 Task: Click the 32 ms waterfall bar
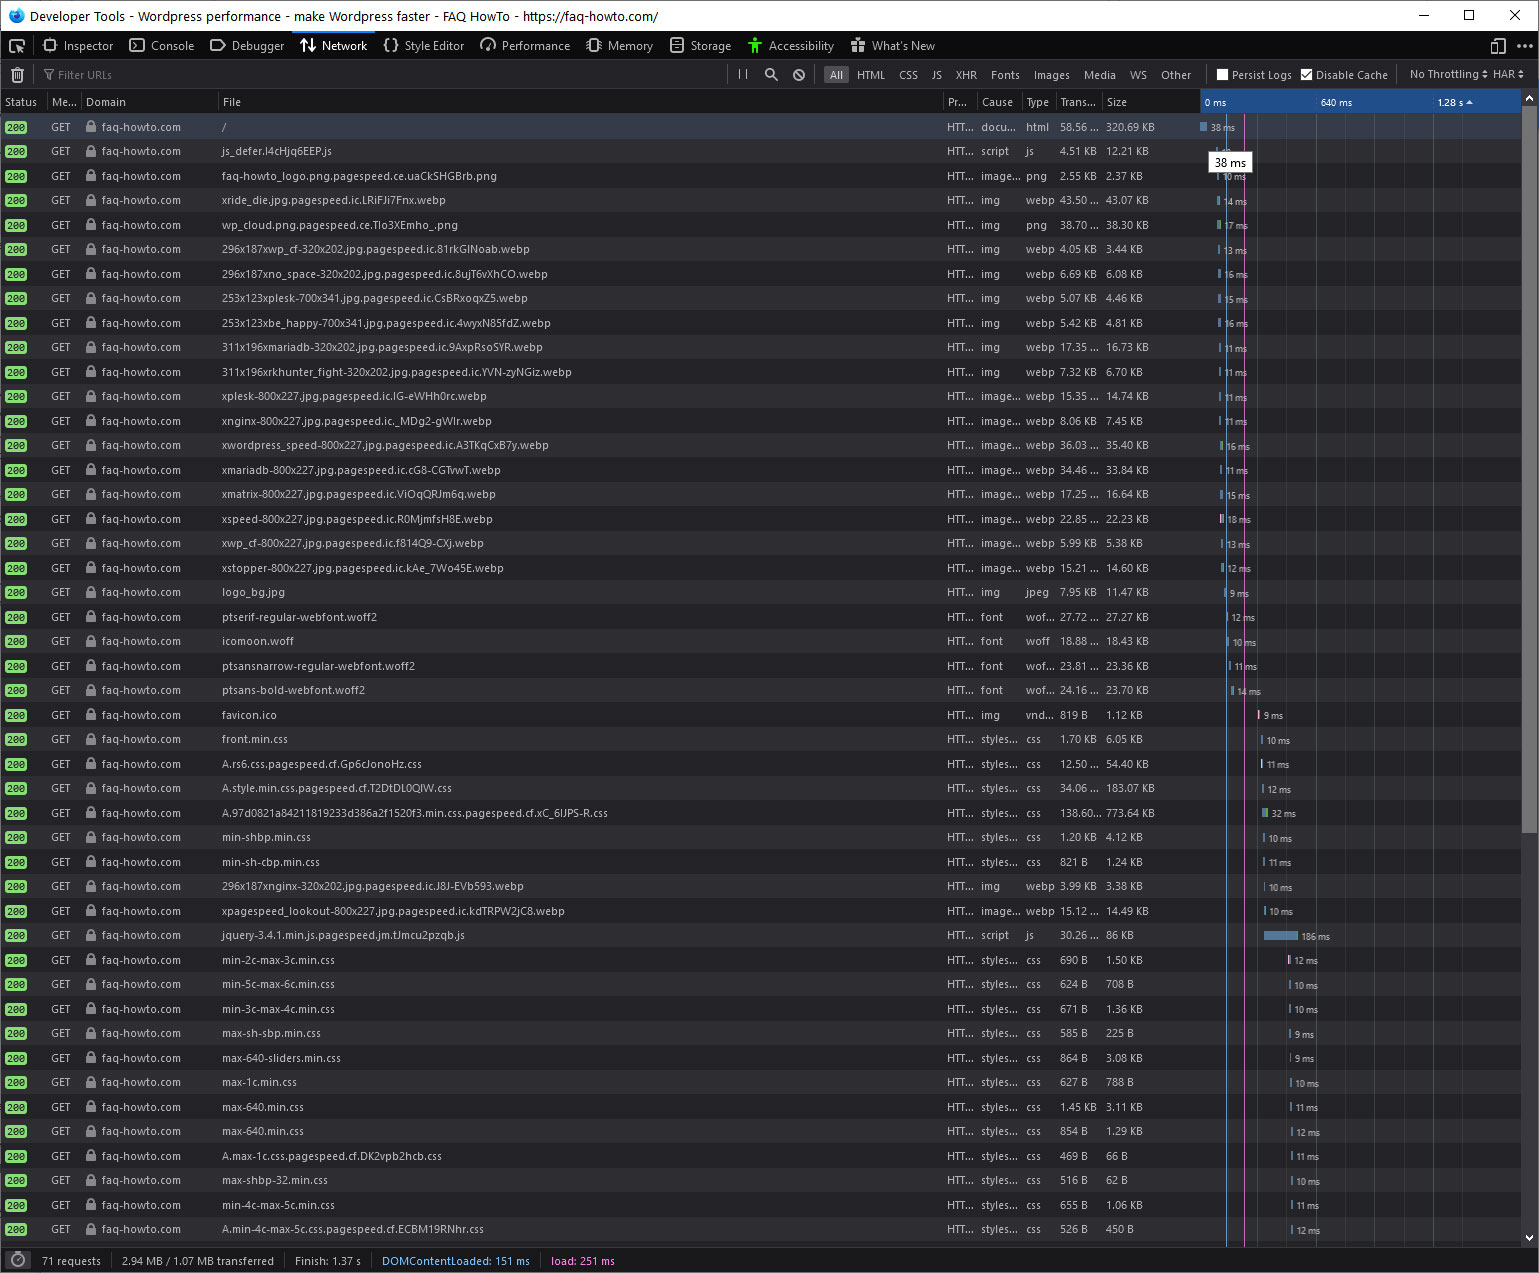1265,813
